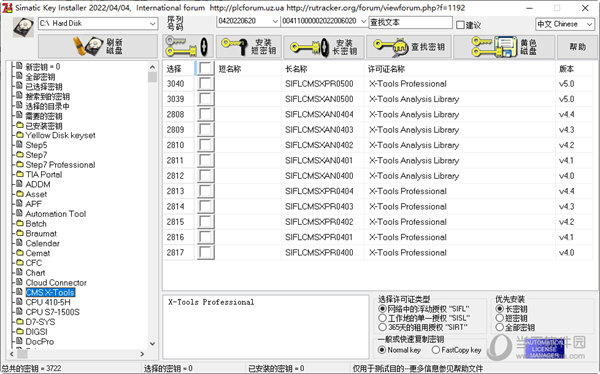This screenshot has height=374, width=600.
Task: Open the C:\ Hard Disk drive dropdown
Action: pos(152,24)
